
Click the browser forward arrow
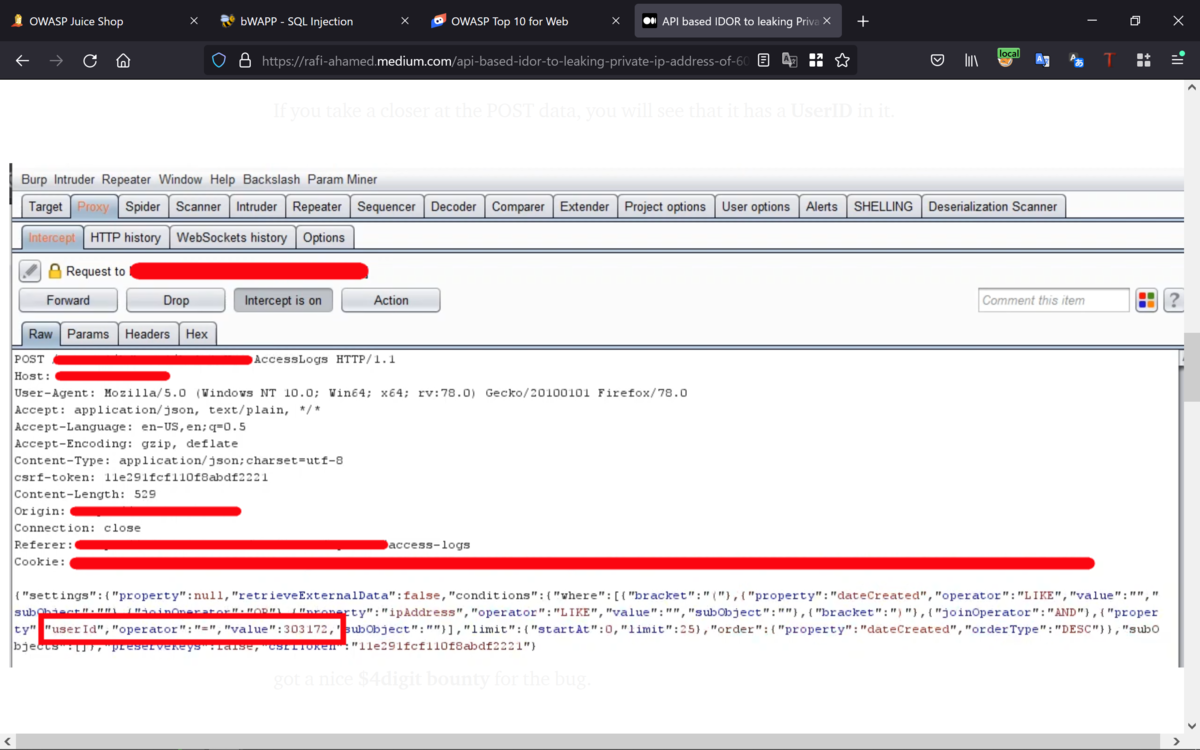pos(56,61)
